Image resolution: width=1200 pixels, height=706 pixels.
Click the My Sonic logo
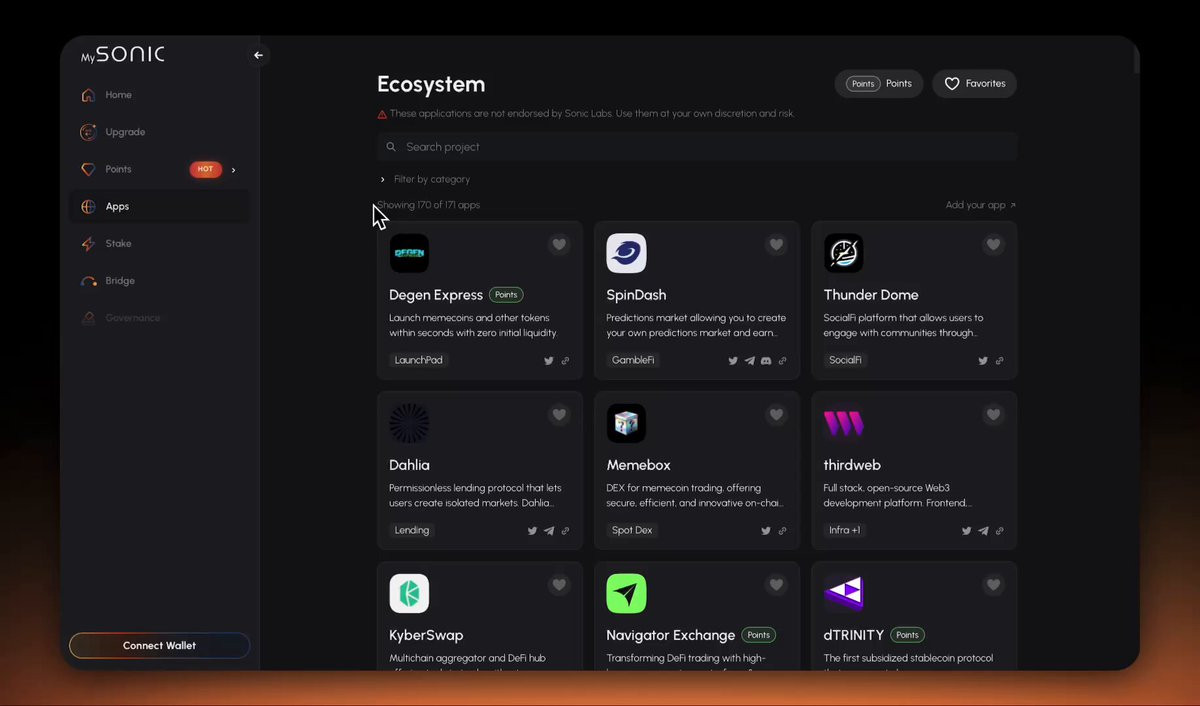point(122,55)
